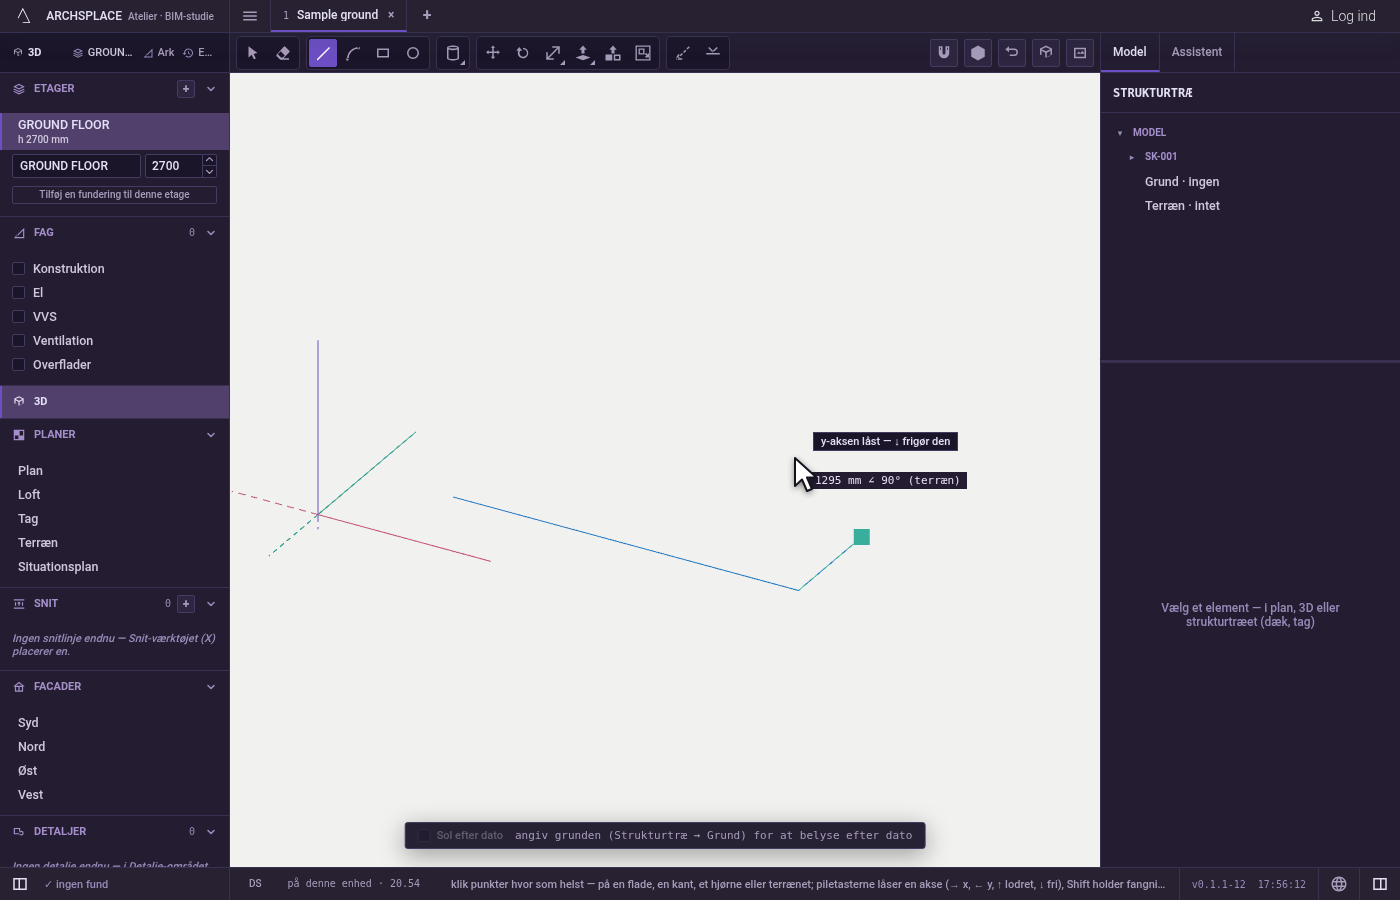Collapse the ETAGER section chevron

(x=211, y=89)
